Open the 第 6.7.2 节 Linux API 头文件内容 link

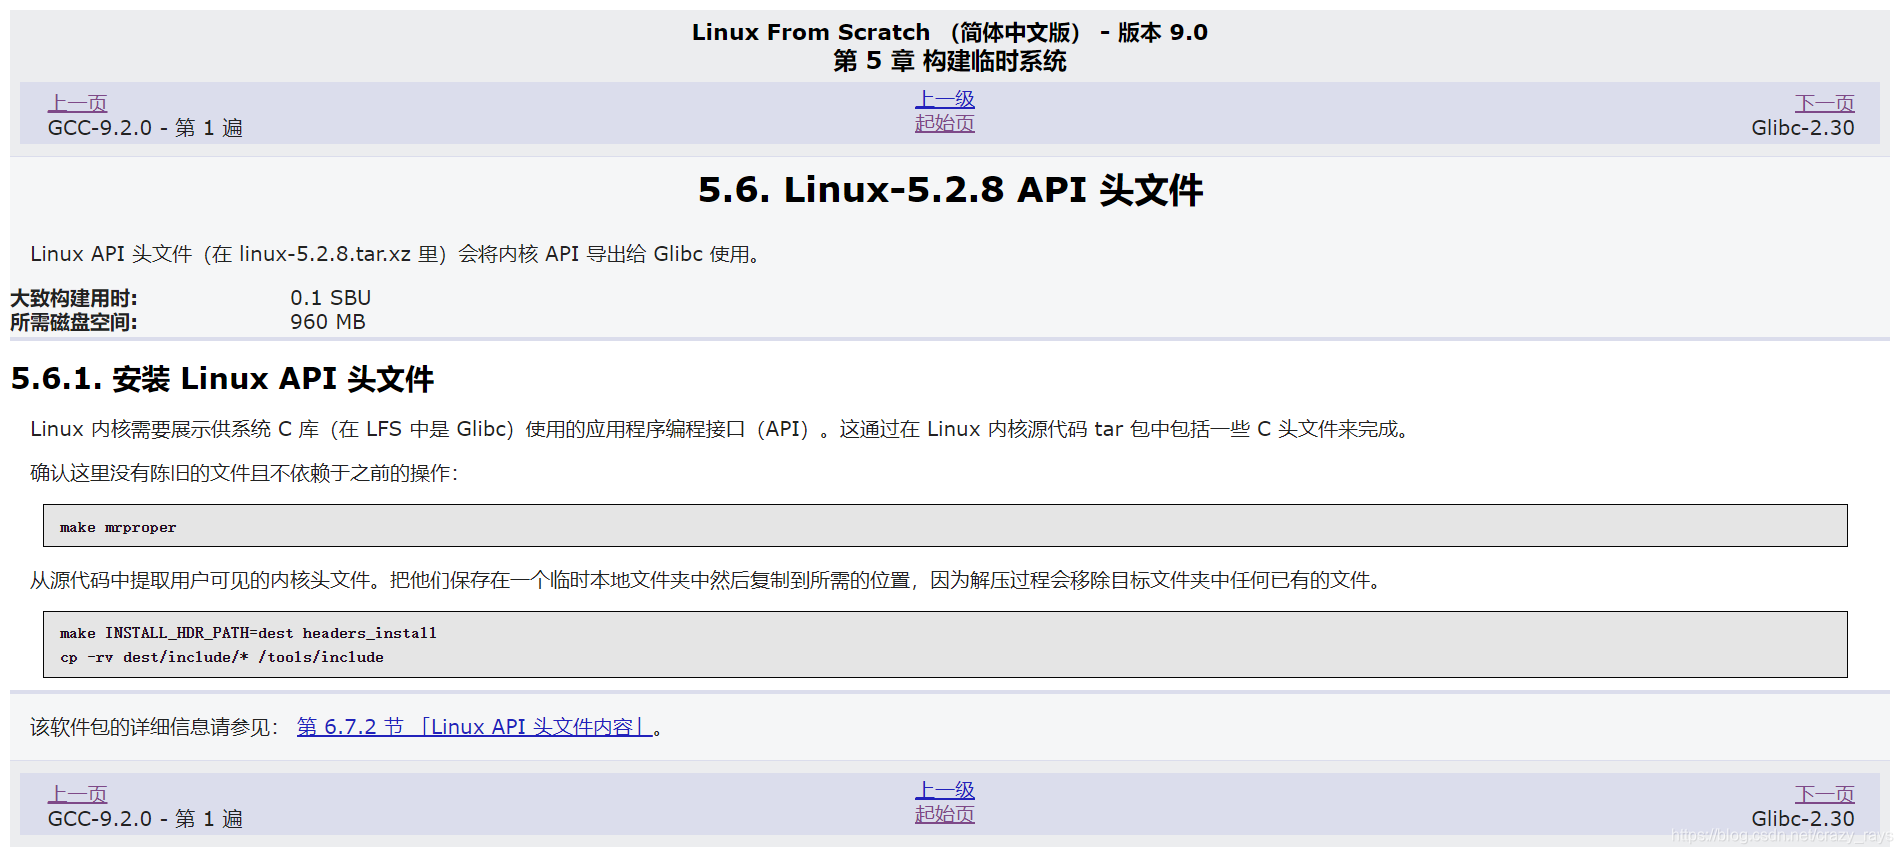pyautogui.click(x=475, y=727)
